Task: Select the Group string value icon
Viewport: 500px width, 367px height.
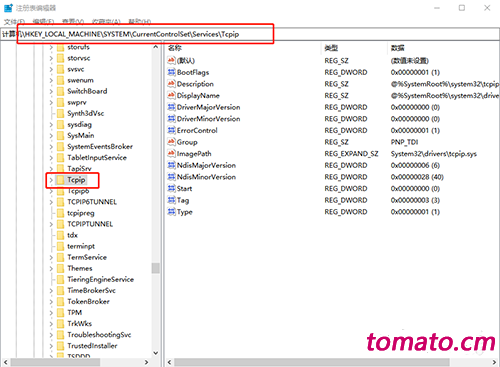Action: (171, 142)
